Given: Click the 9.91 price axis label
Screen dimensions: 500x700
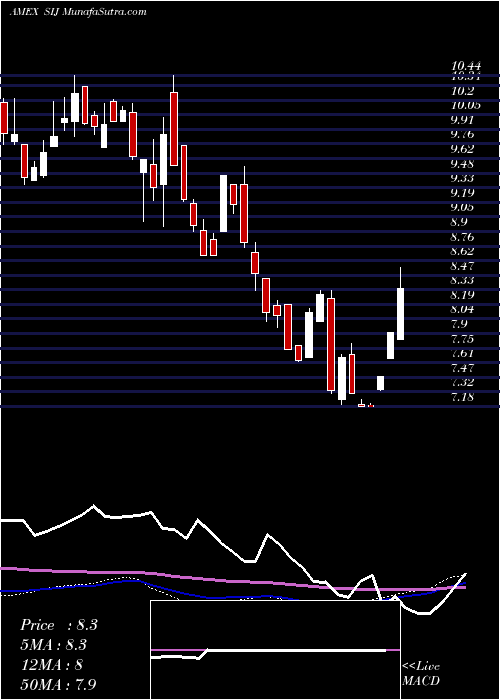Looking at the screenshot, I should (x=464, y=121).
